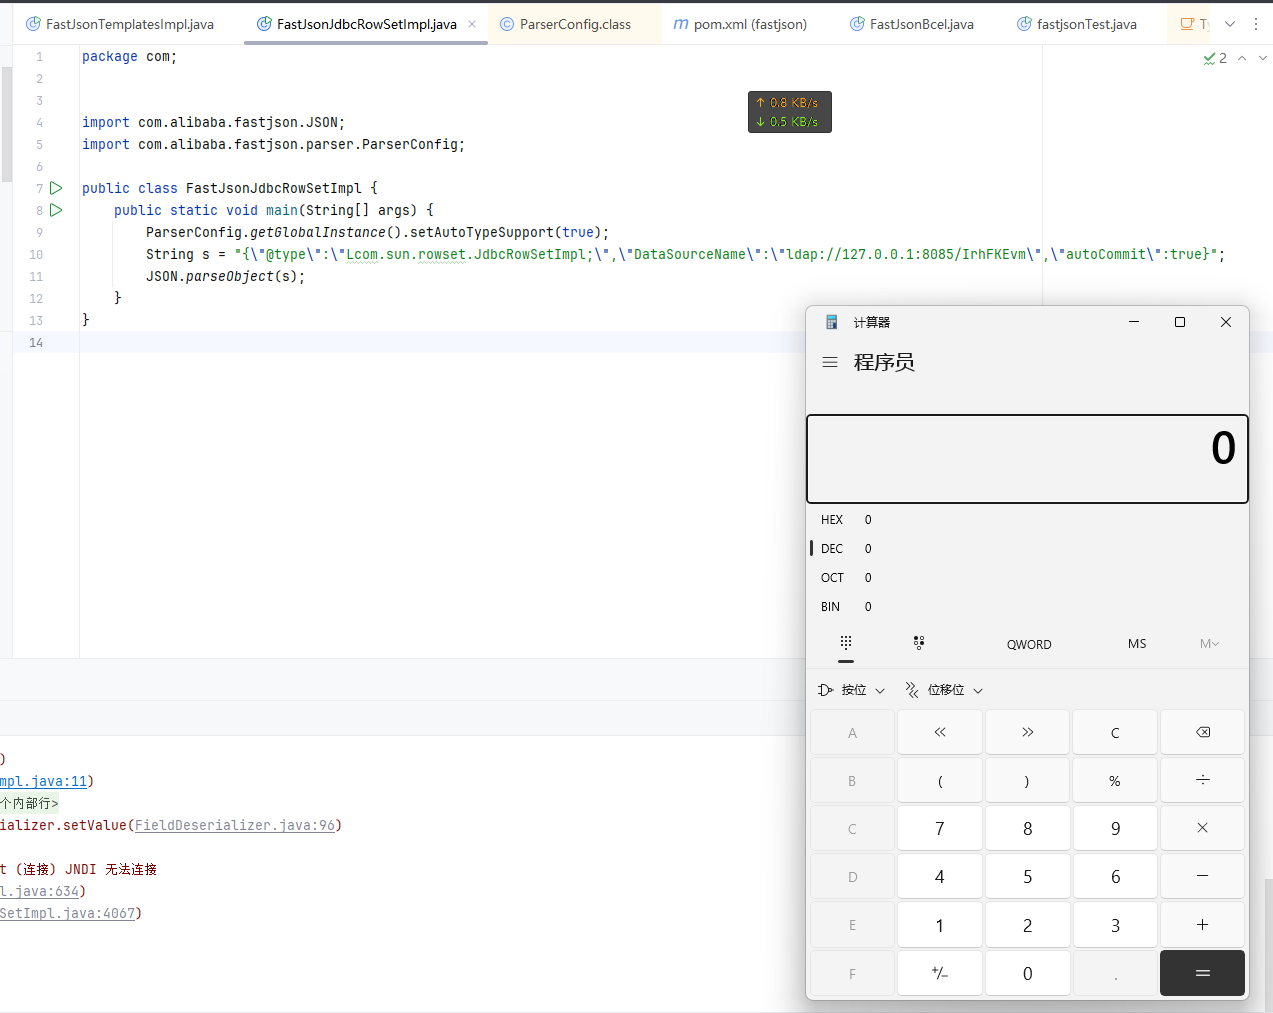Open pom.xml (fastjson) tab
This screenshot has height=1013, width=1273.
tap(740, 24)
